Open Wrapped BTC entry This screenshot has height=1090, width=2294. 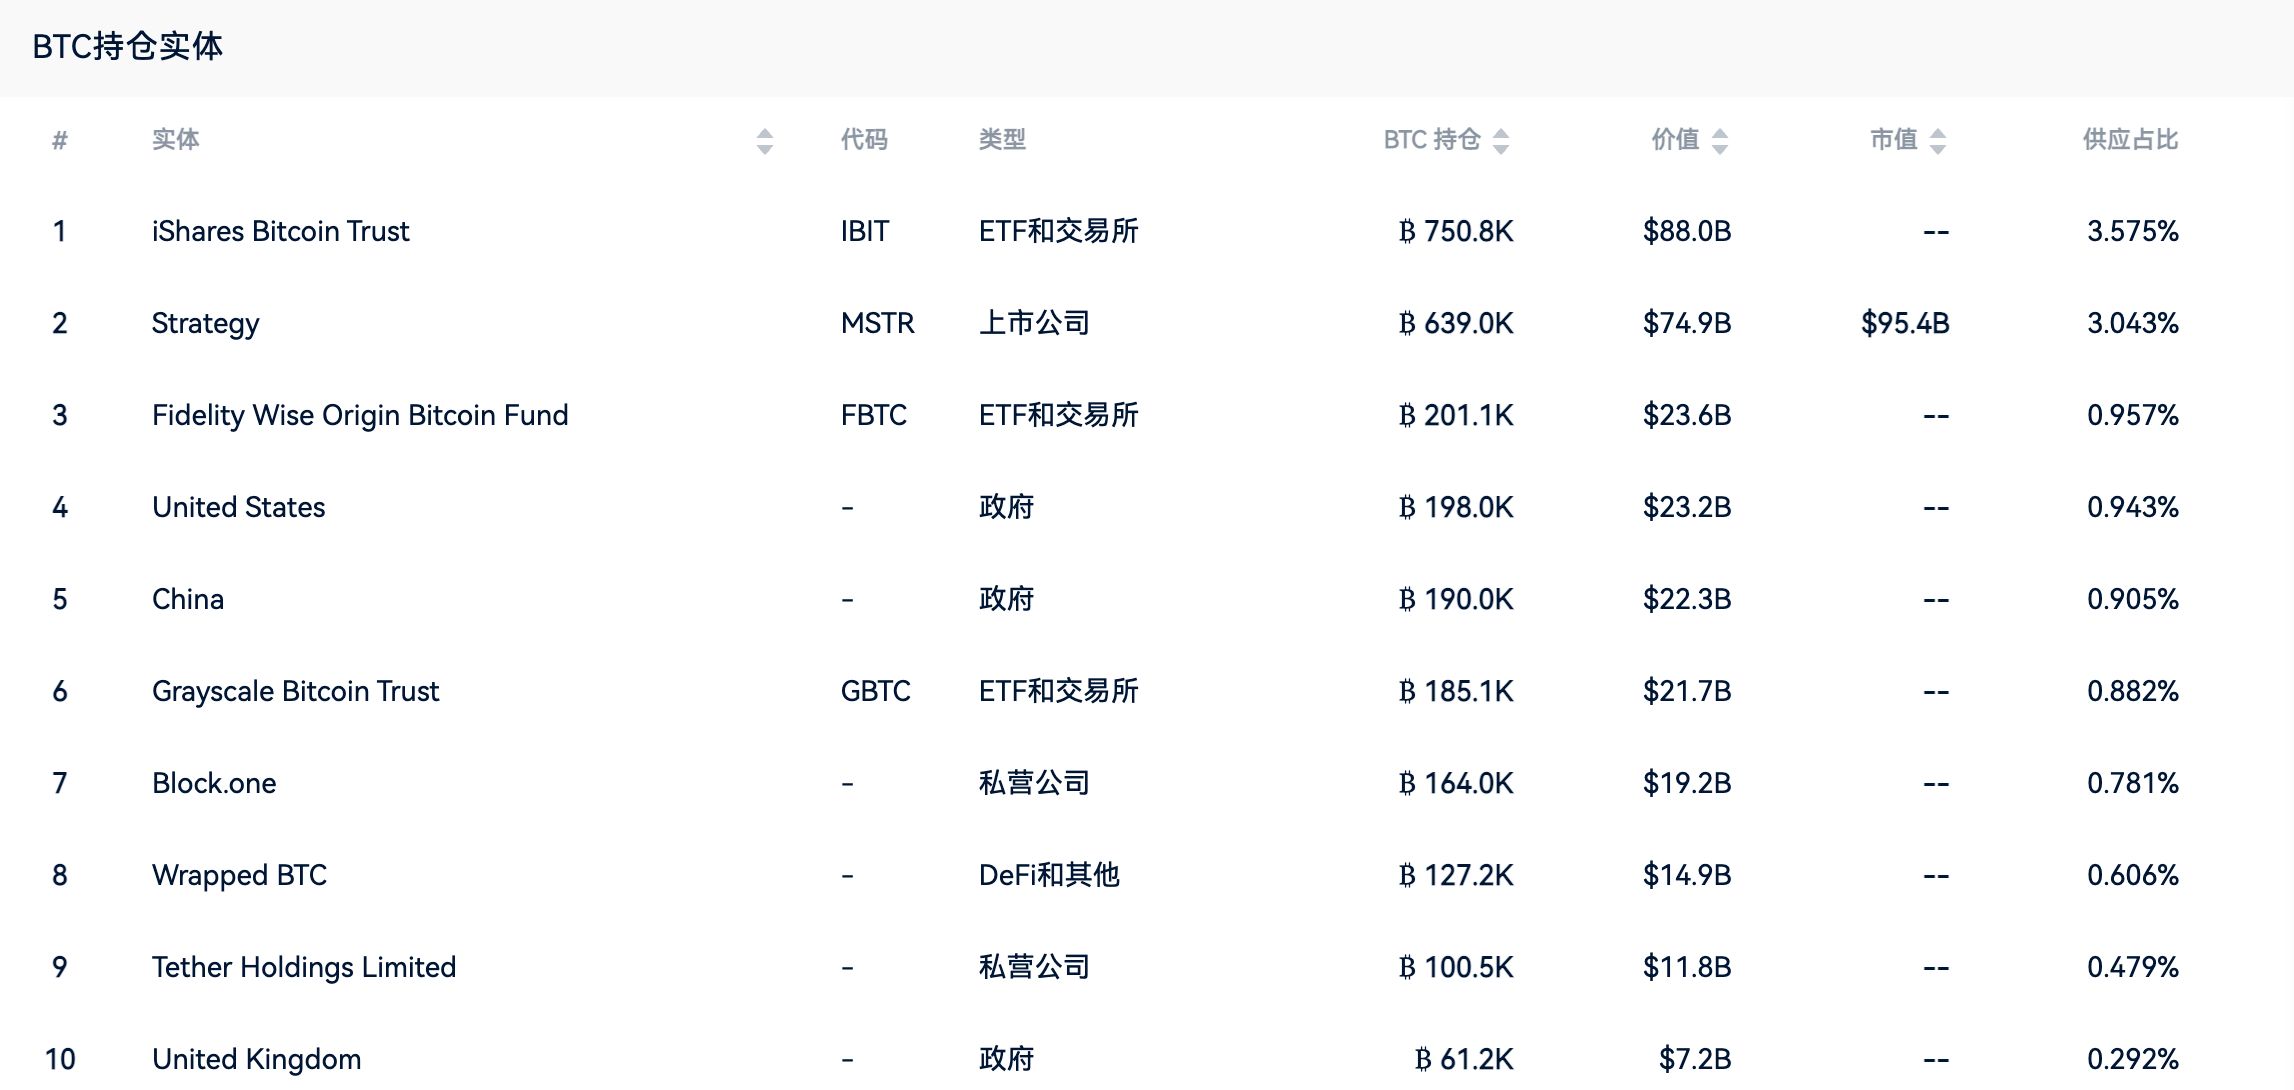pyautogui.click(x=239, y=875)
